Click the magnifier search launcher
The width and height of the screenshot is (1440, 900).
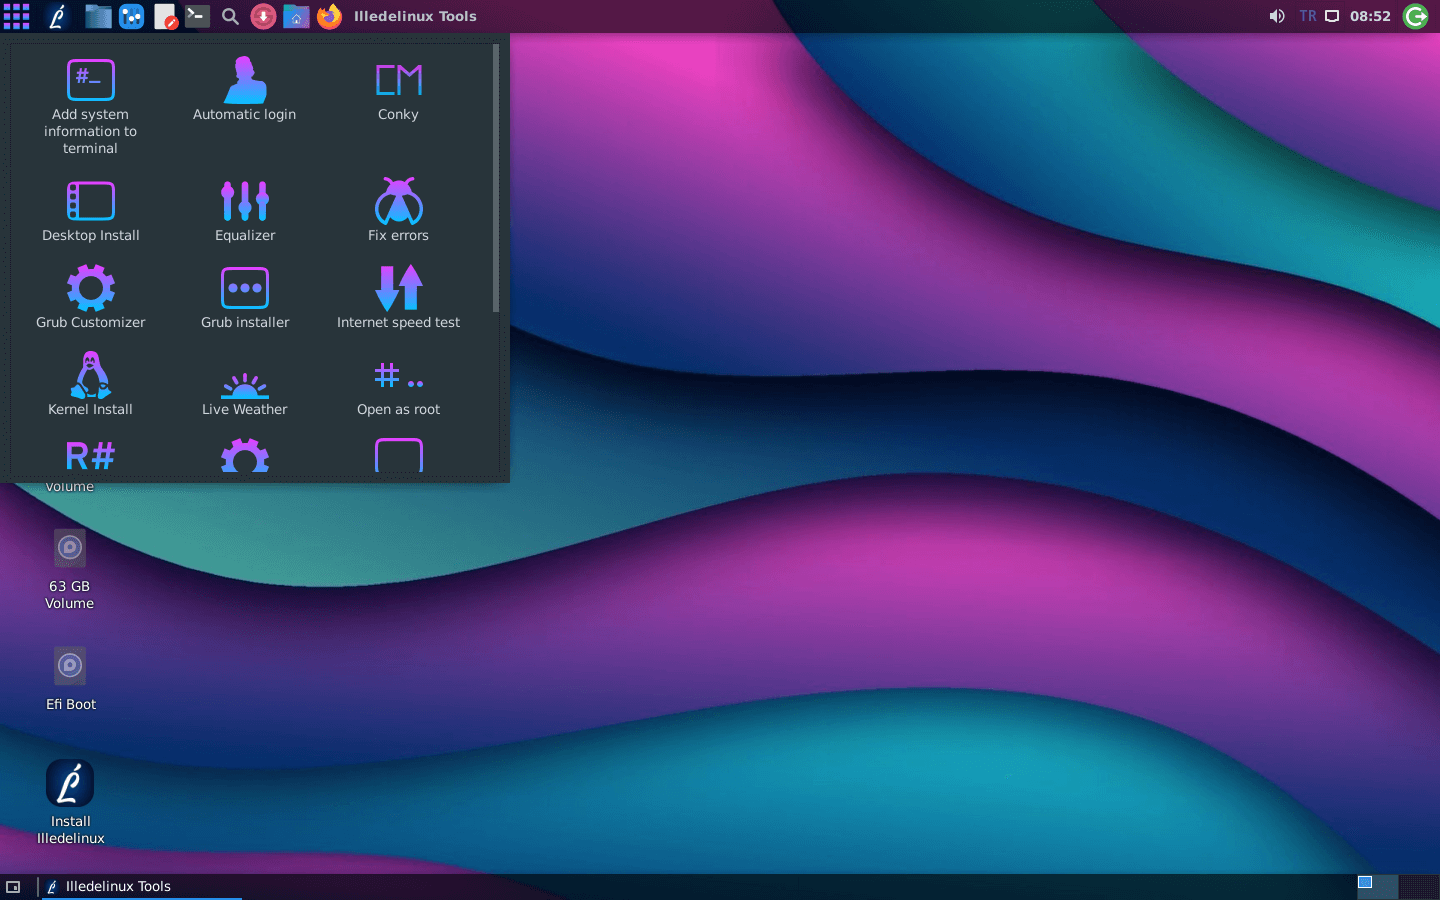[x=230, y=16]
